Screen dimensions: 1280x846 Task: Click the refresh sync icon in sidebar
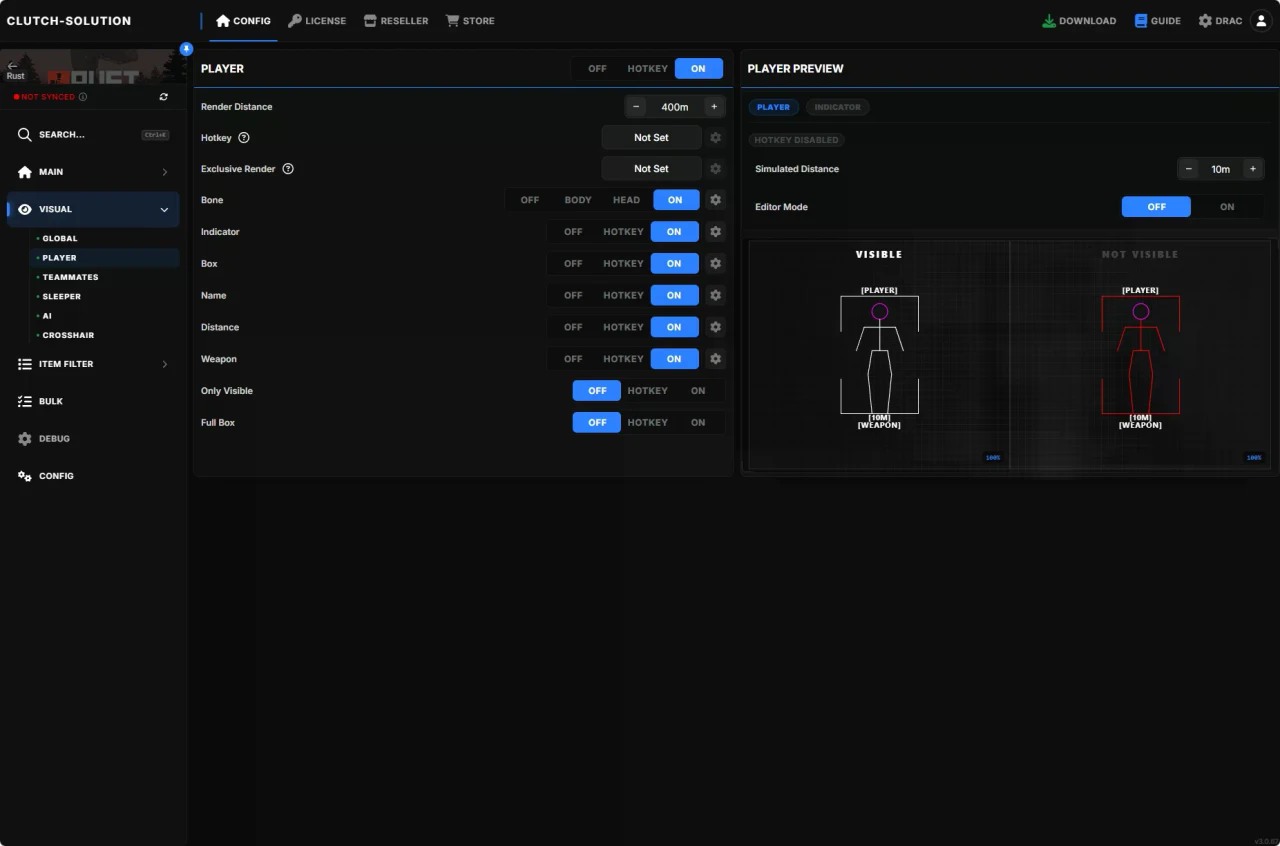coord(164,97)
